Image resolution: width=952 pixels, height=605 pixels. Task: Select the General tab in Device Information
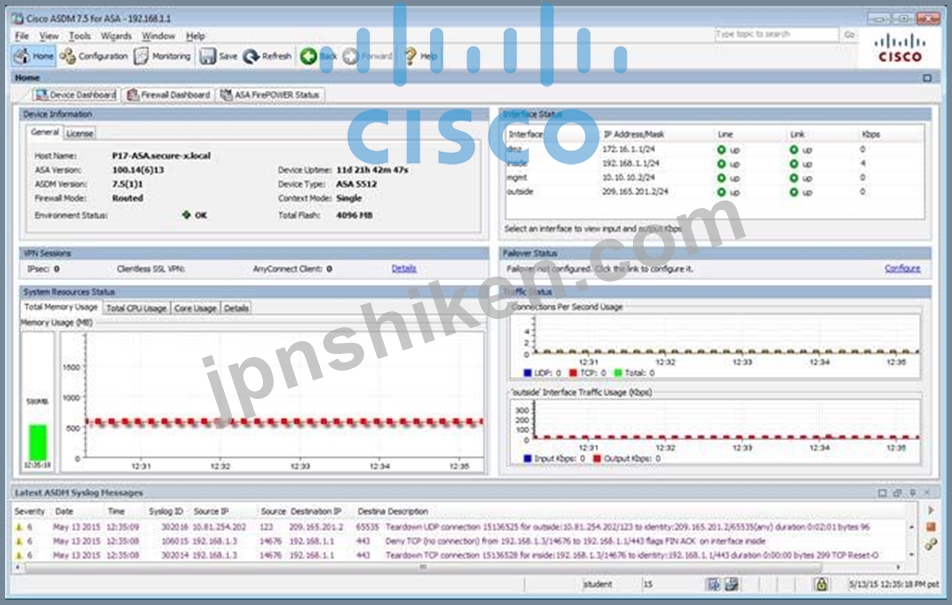coord(45,132)
